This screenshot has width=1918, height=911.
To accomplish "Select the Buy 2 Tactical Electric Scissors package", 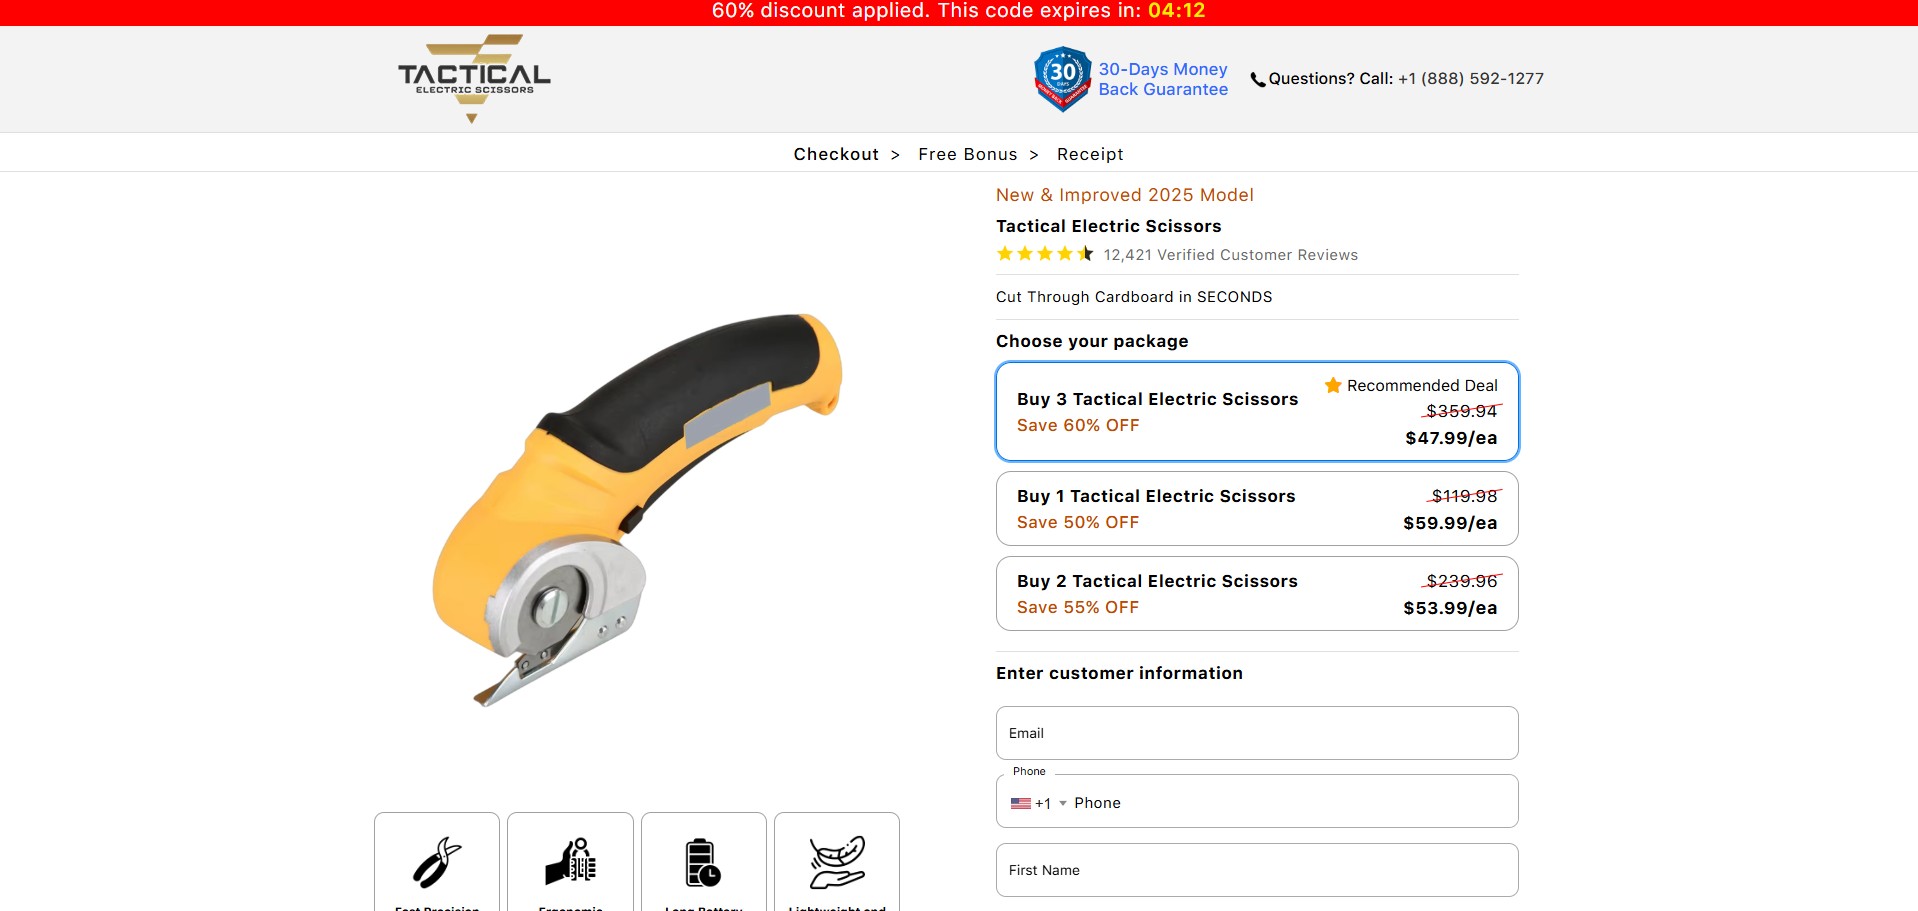I will coord(1257,593).
